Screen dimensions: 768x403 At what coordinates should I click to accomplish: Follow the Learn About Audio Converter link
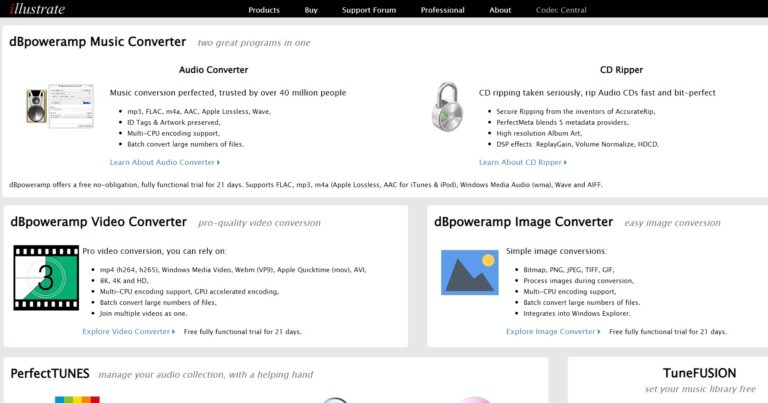point(164,162)
